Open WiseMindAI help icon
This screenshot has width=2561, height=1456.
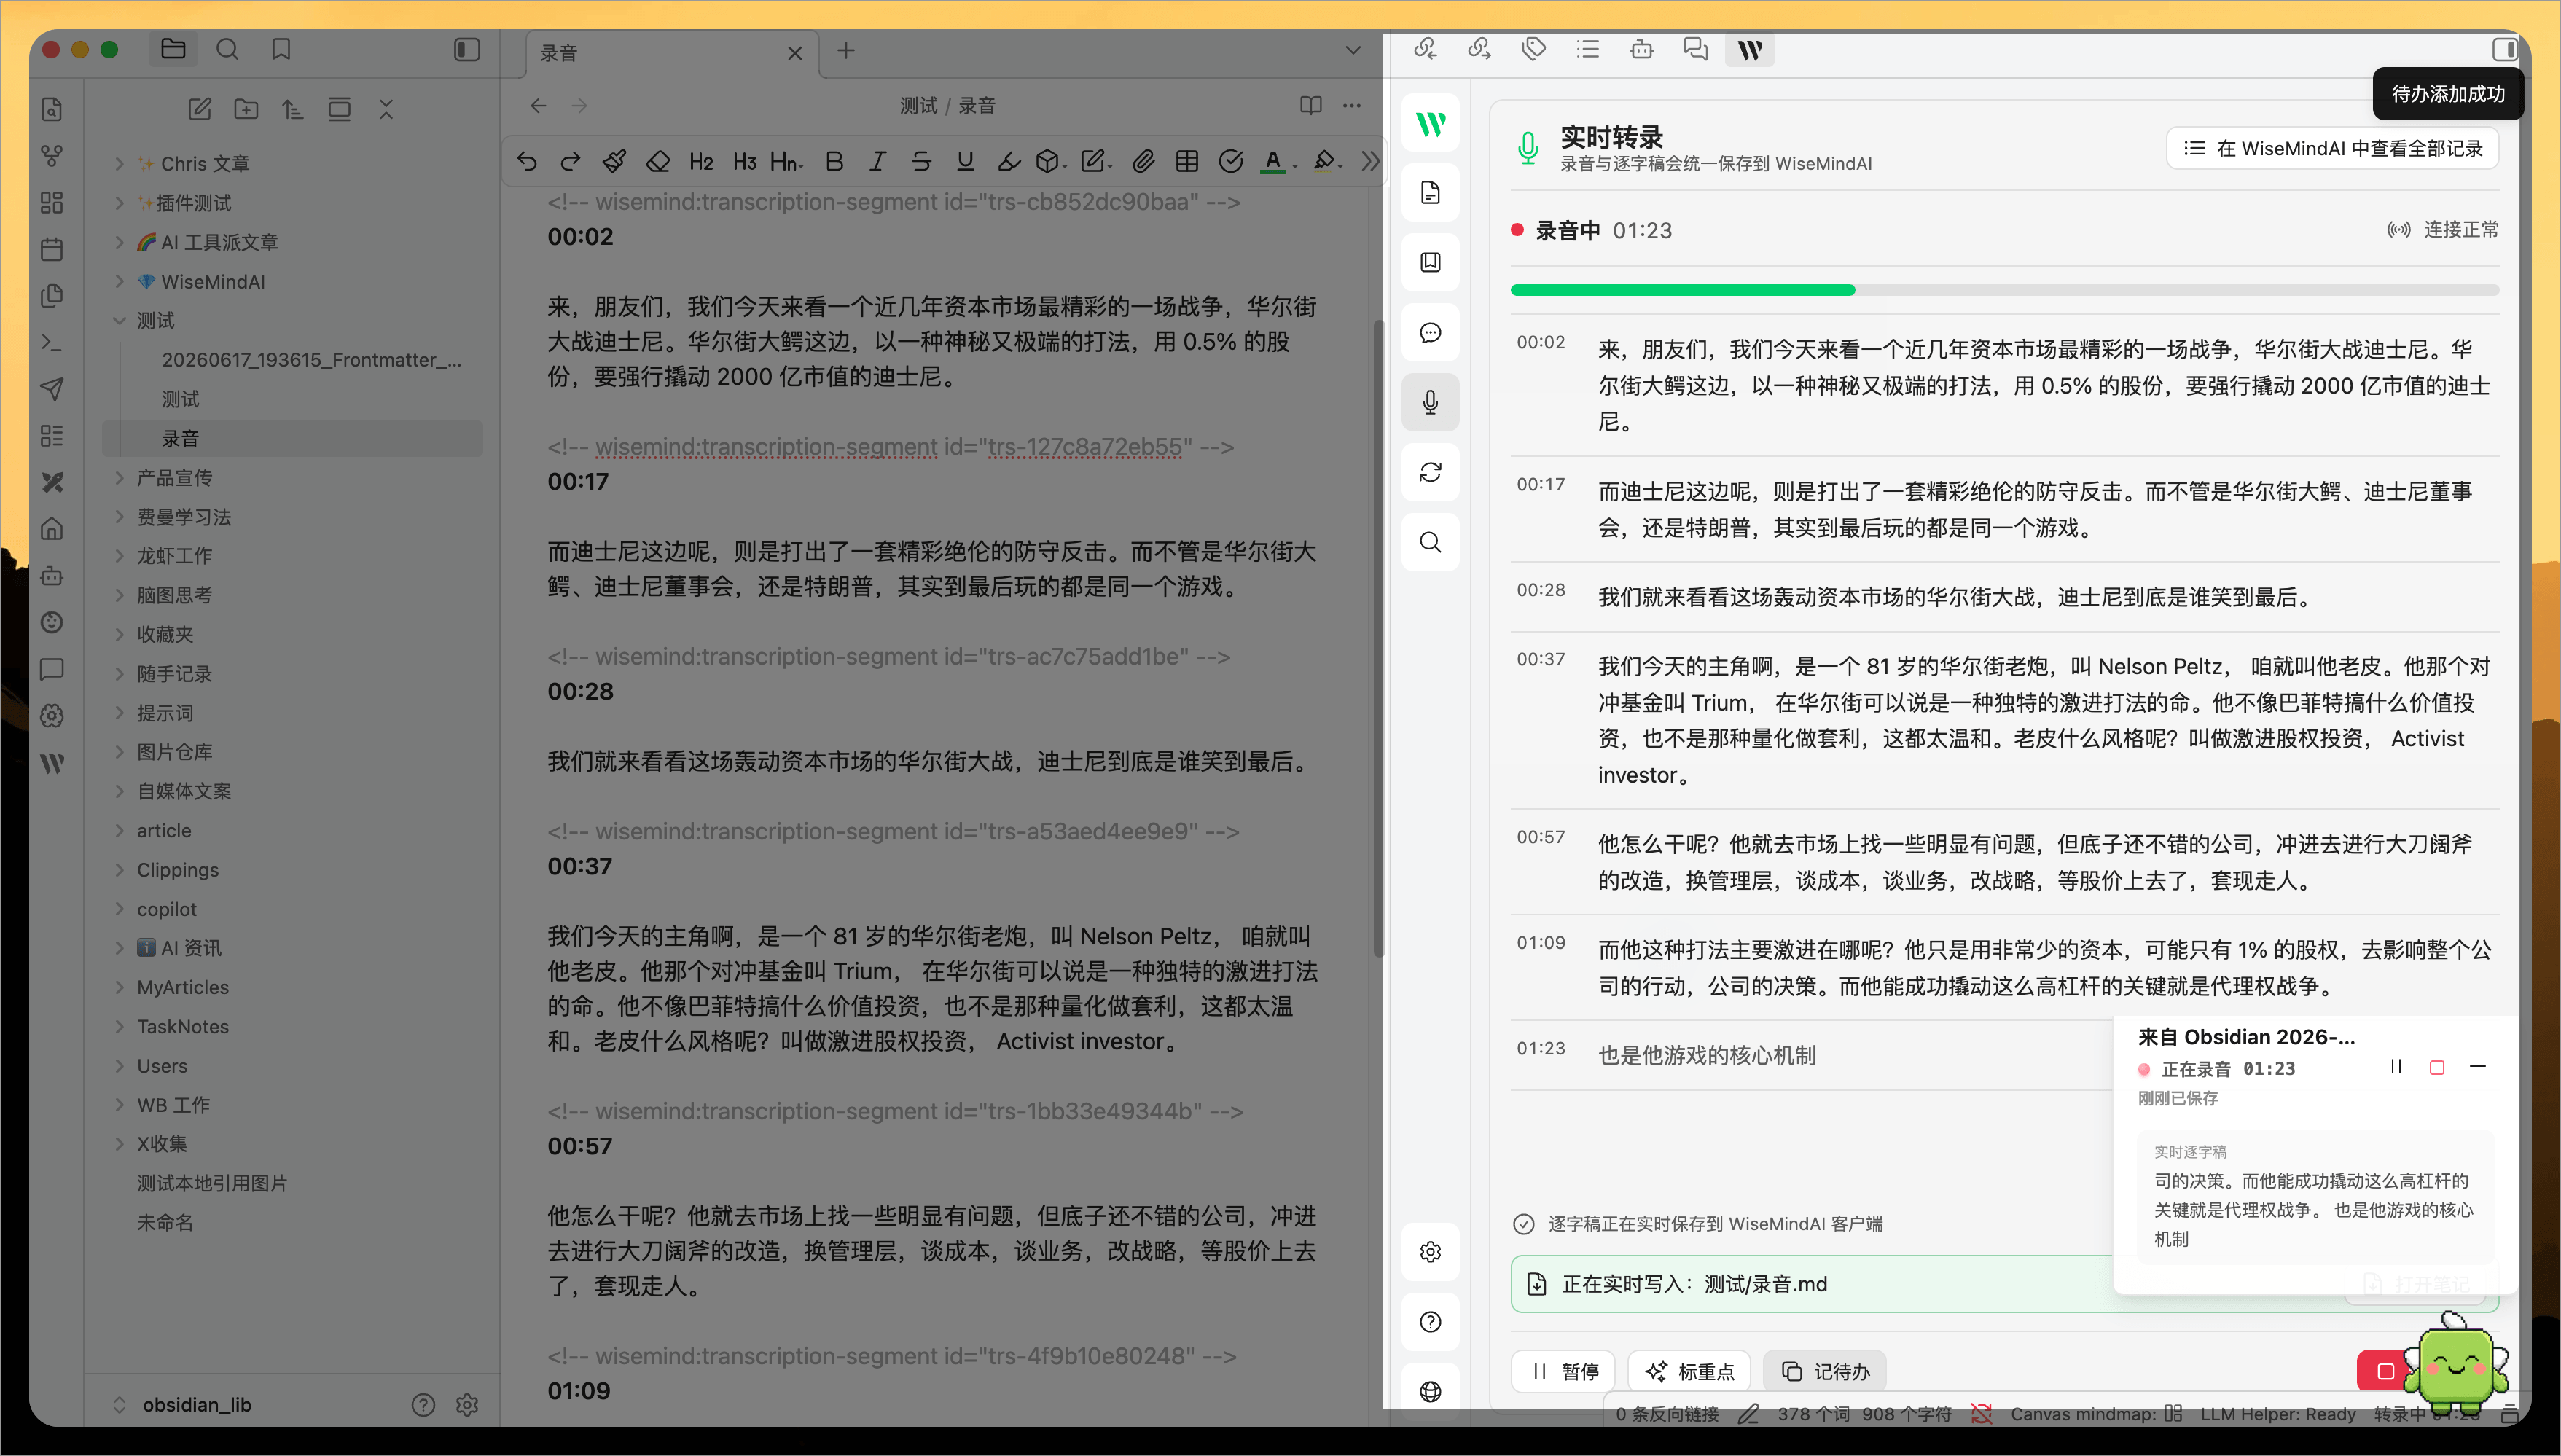[1430, 1322]
